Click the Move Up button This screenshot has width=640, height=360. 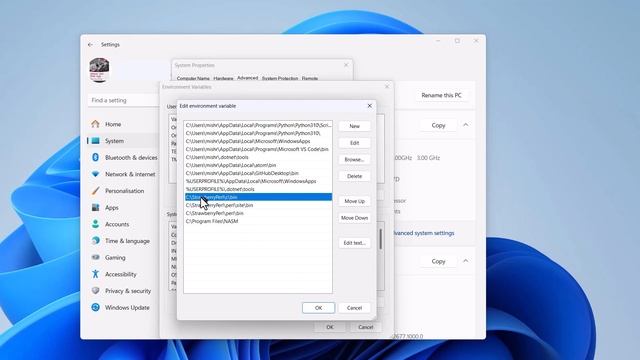tap(354, 201)
